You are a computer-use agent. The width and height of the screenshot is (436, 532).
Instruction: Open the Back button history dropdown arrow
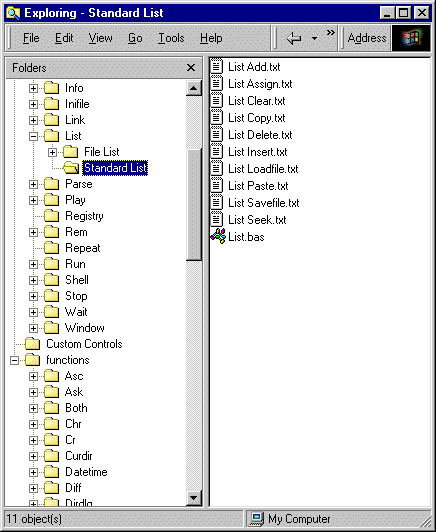point(315,38)
